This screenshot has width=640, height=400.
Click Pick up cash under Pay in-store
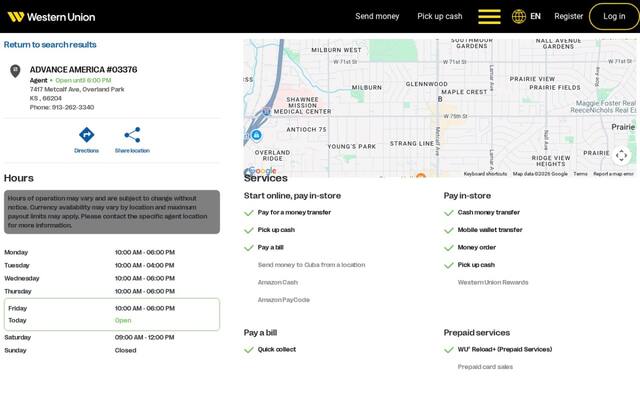(476, 265)
